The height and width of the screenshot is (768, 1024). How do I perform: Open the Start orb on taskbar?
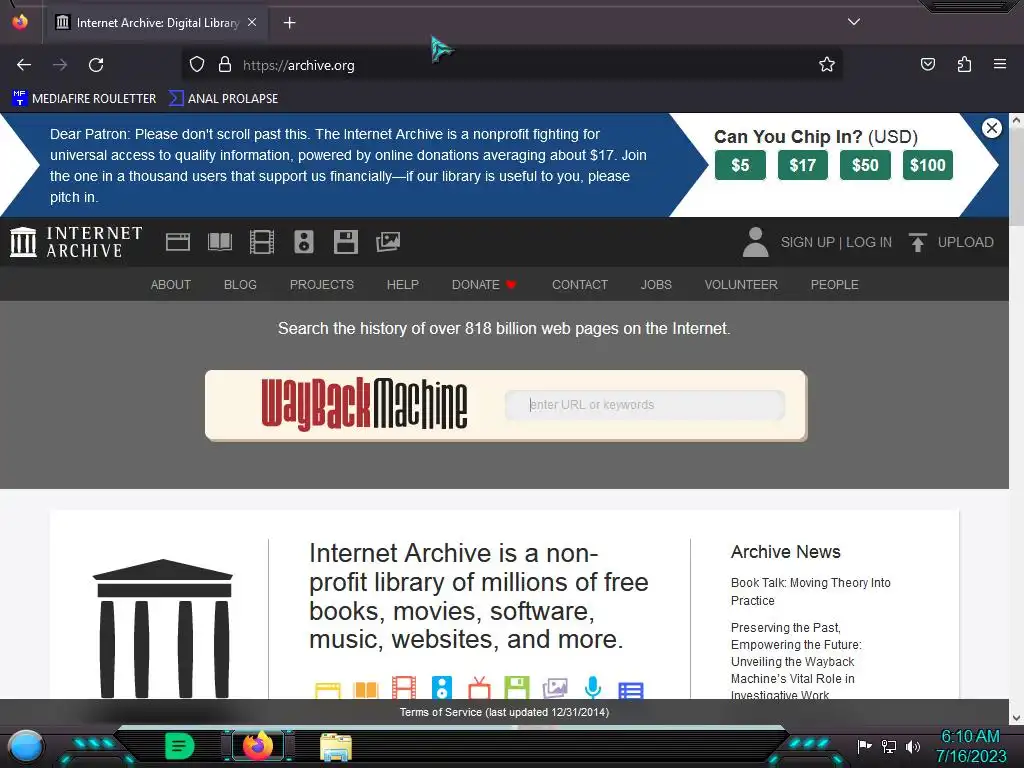[x=25, y=747]
